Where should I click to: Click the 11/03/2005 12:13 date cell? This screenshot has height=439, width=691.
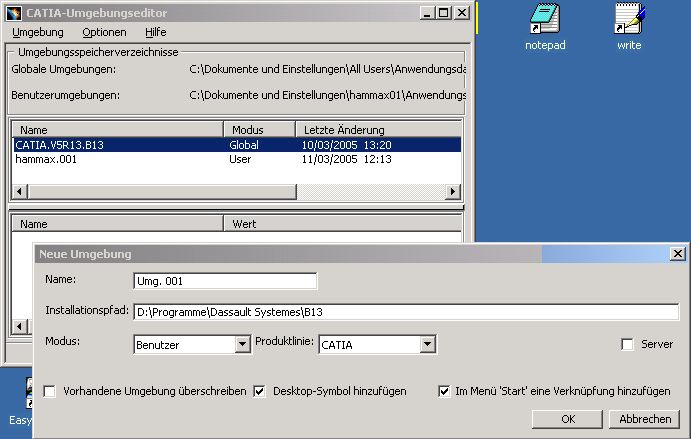(x=346, y=159)
